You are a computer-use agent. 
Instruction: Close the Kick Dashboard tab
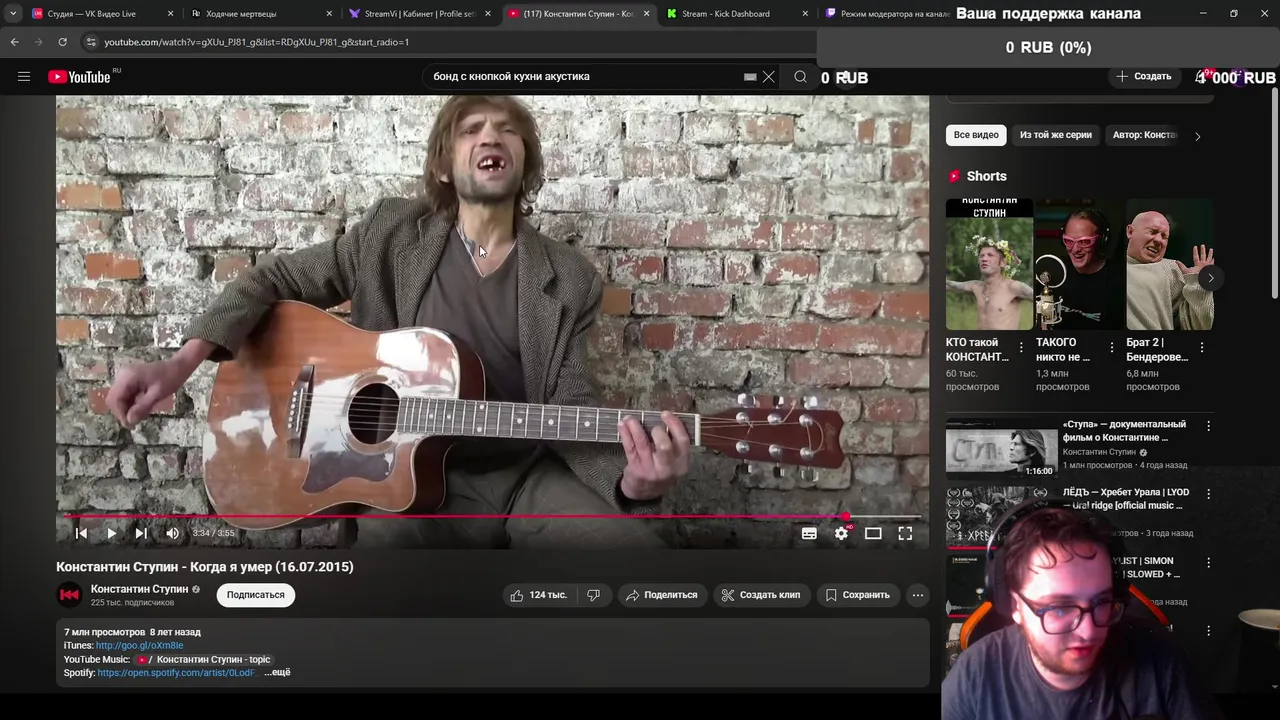tap(805, 14)
